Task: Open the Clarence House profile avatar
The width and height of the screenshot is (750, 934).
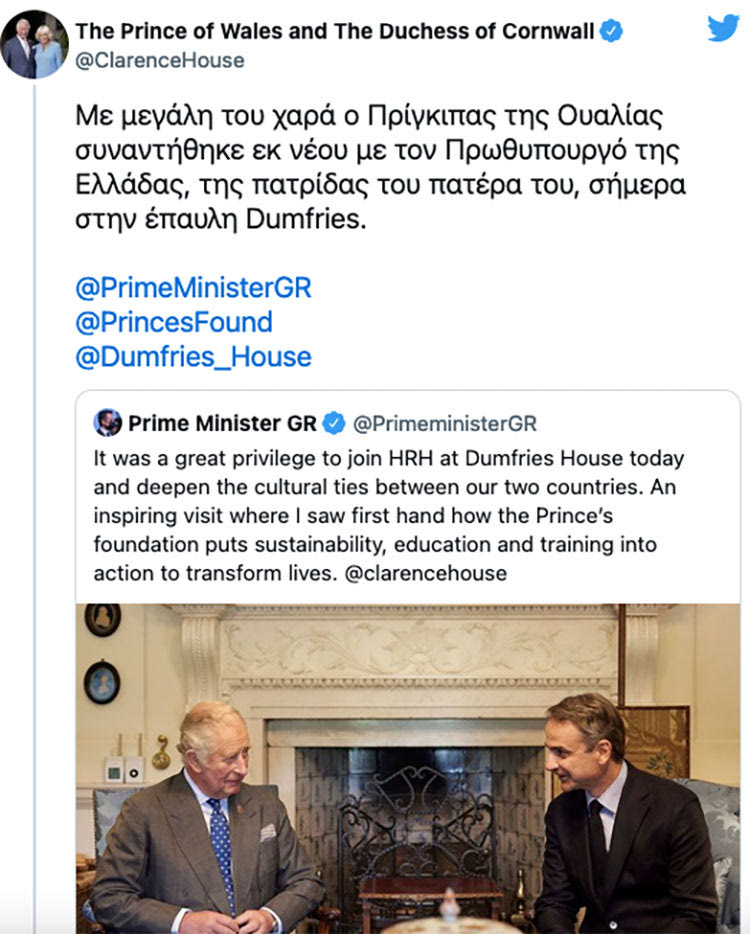Action: coord(34,44)
